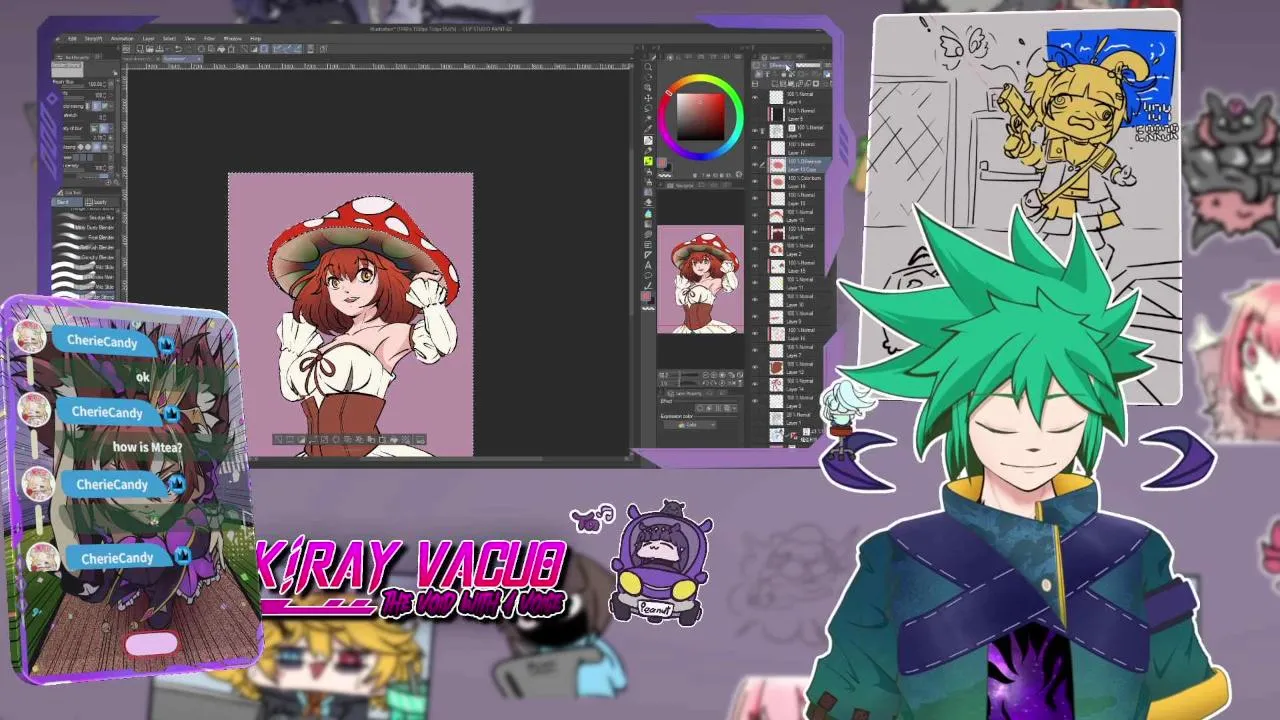Viewport: 1280px width, 720px height.
Task: Click the Clip Studio logo icon in command bar
Action: pos(126,49)
